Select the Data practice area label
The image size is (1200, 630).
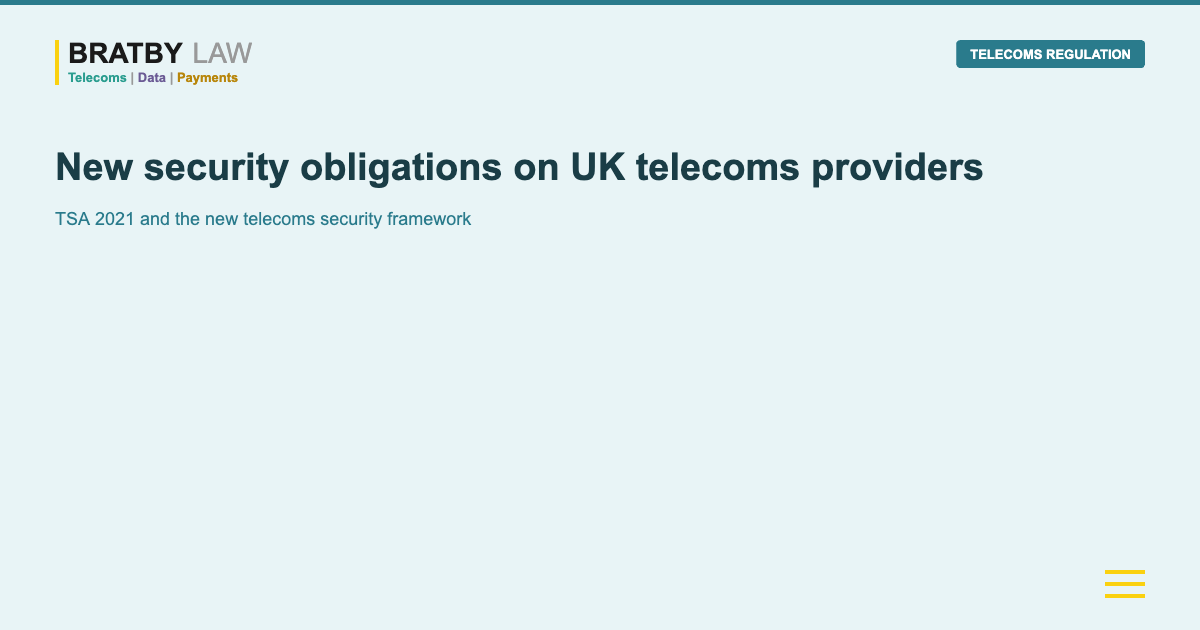tap(151, 77)
